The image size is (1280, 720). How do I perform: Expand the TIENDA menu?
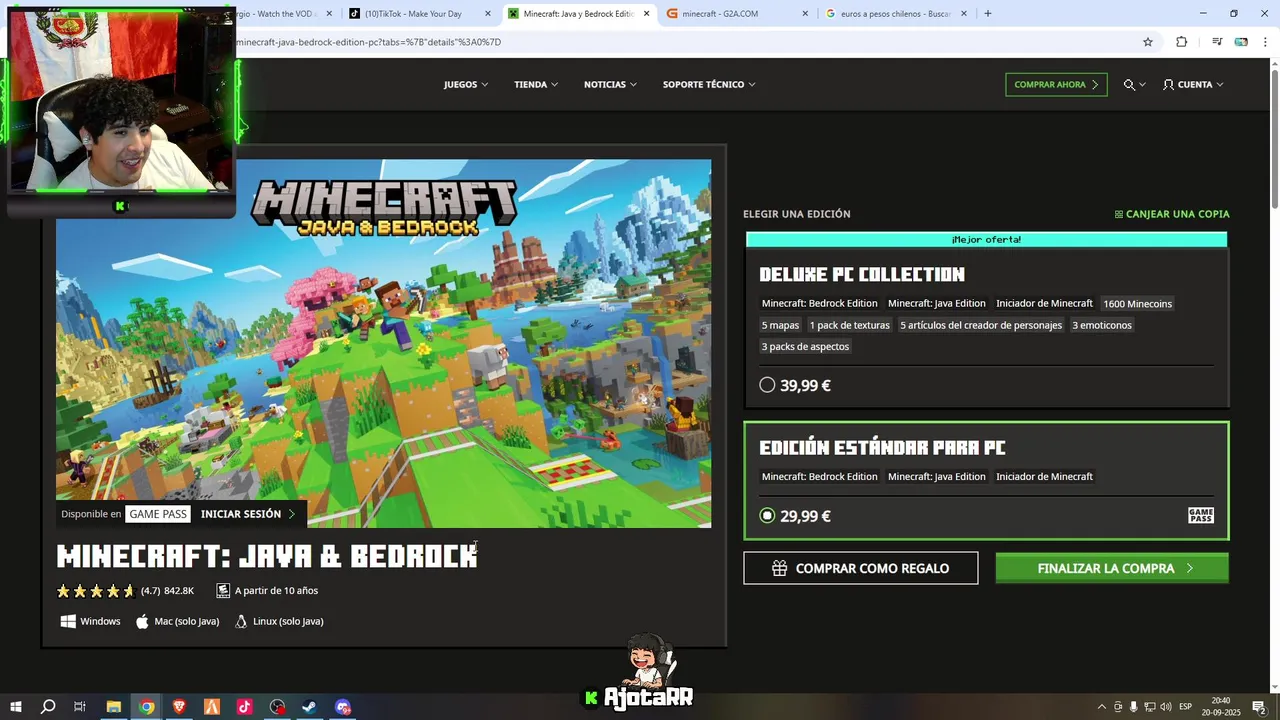point(536,85)
